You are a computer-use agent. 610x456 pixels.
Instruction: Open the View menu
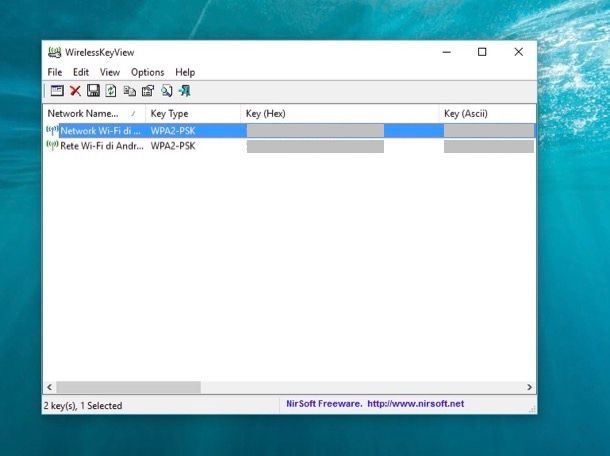click(110, 72)
